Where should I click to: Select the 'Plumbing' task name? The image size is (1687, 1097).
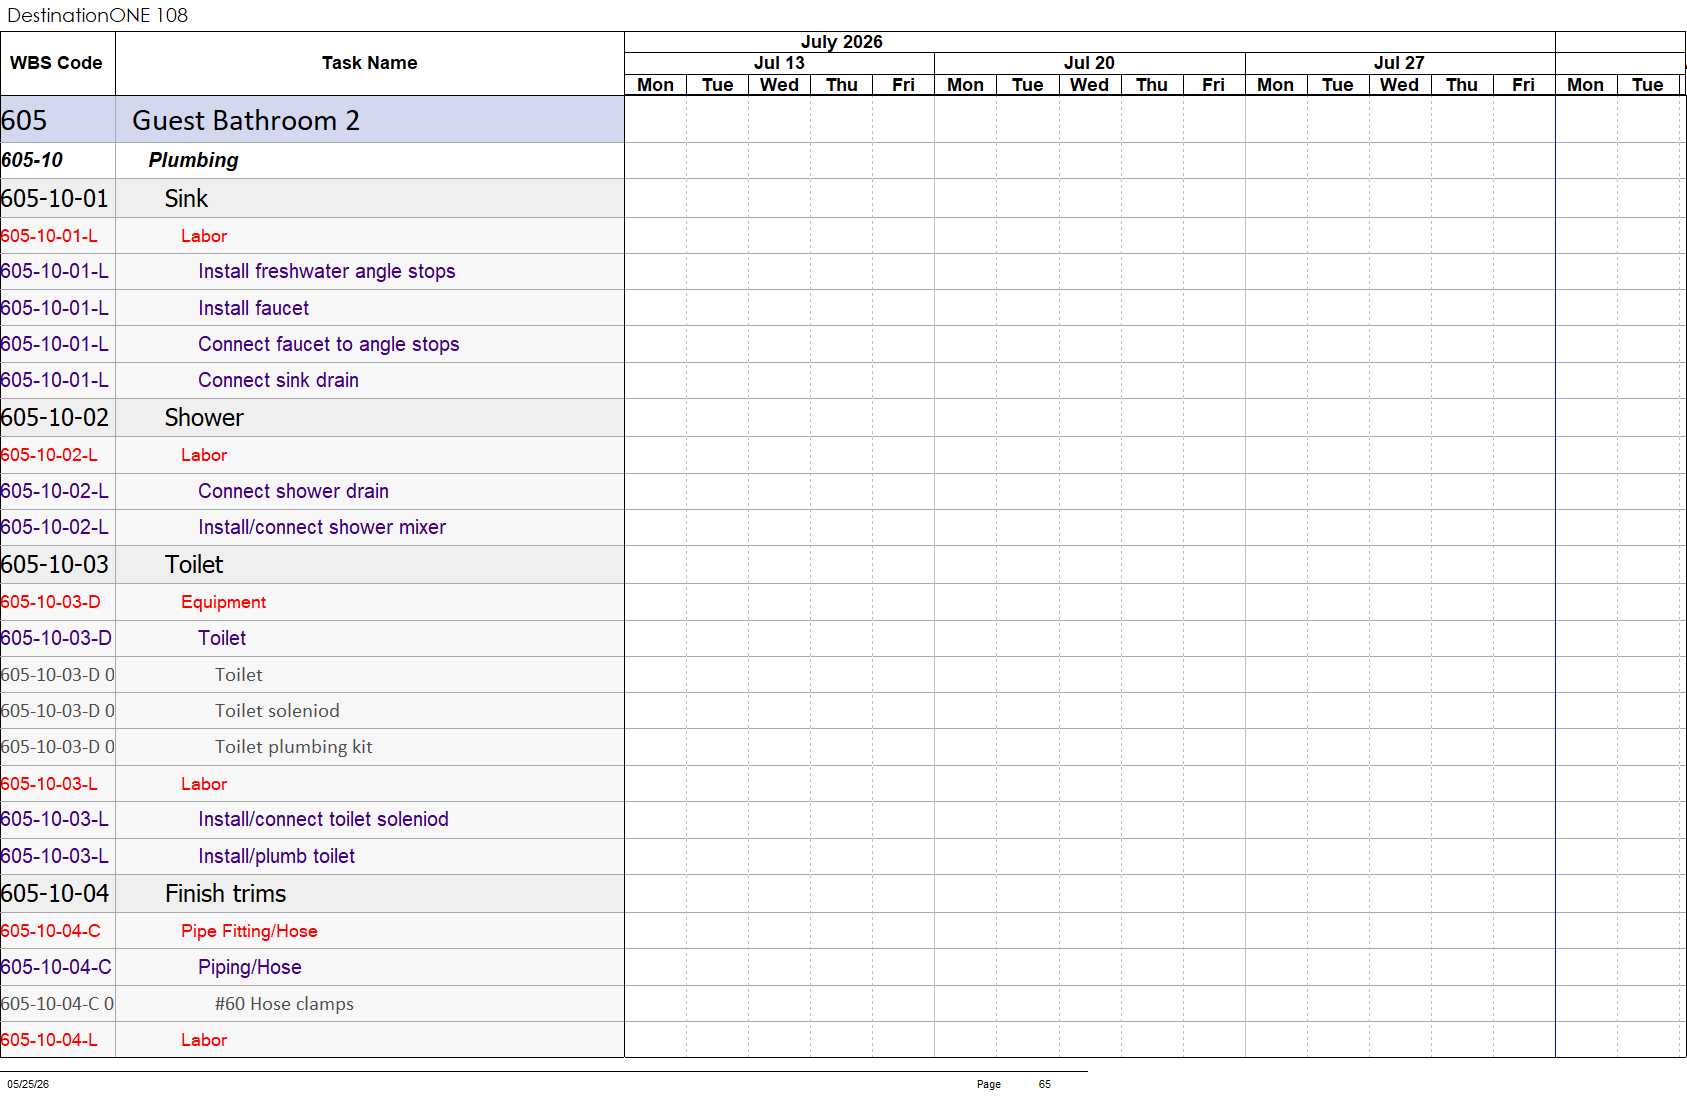tap(193, 160)
